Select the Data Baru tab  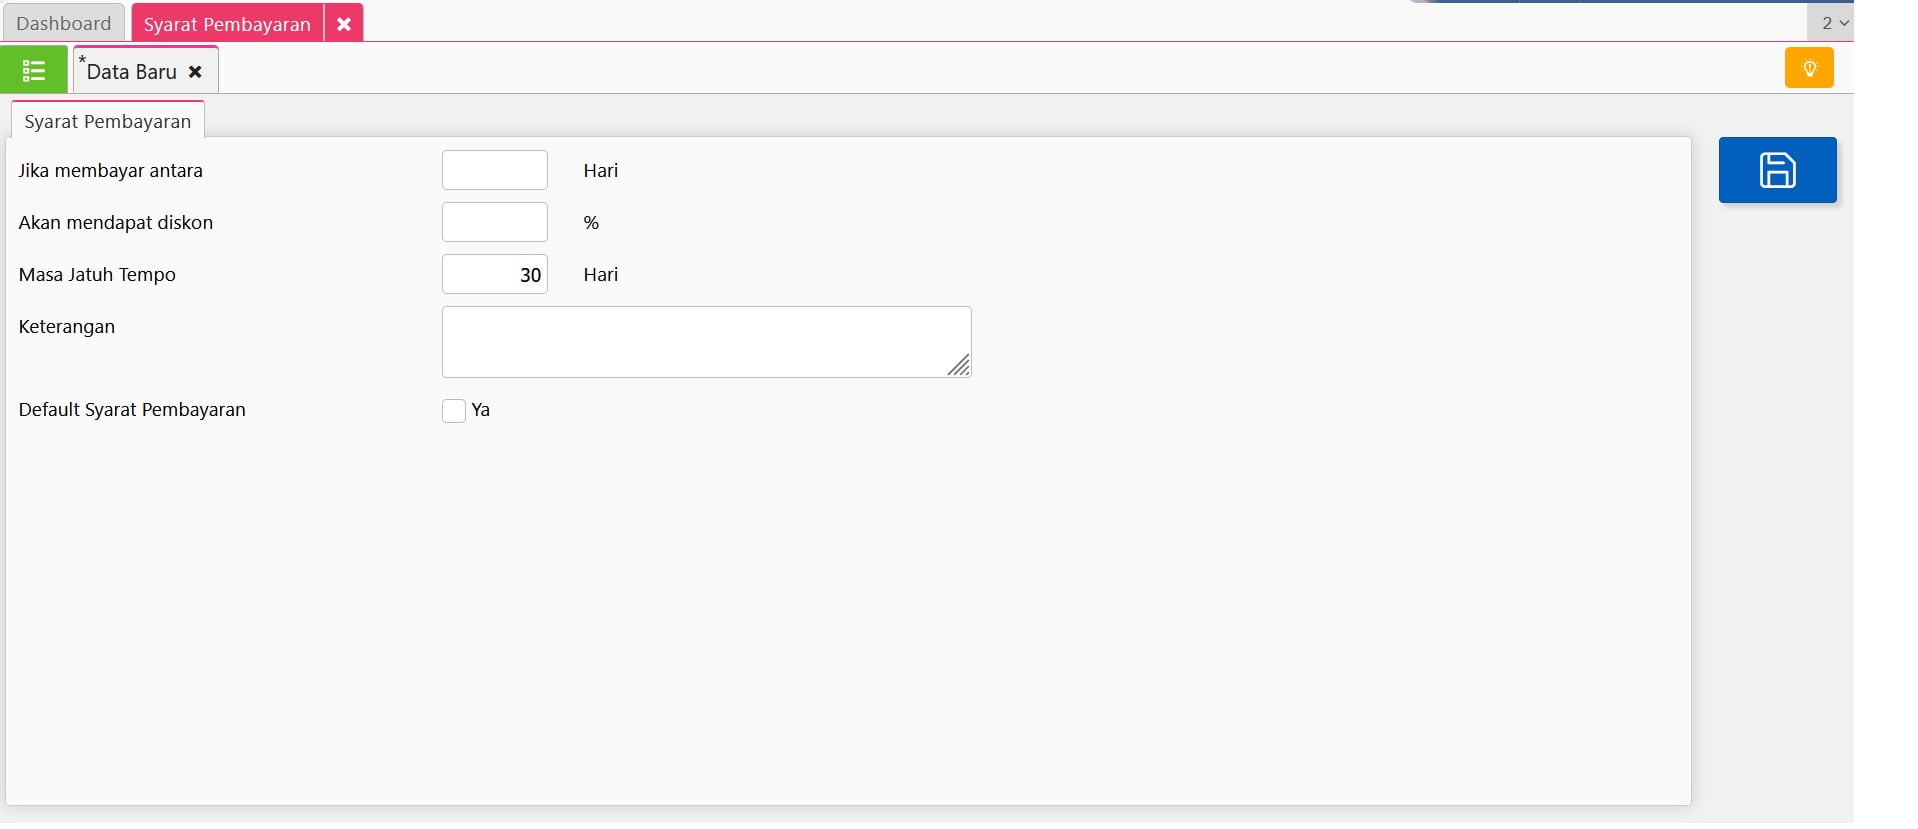[131, 72]
